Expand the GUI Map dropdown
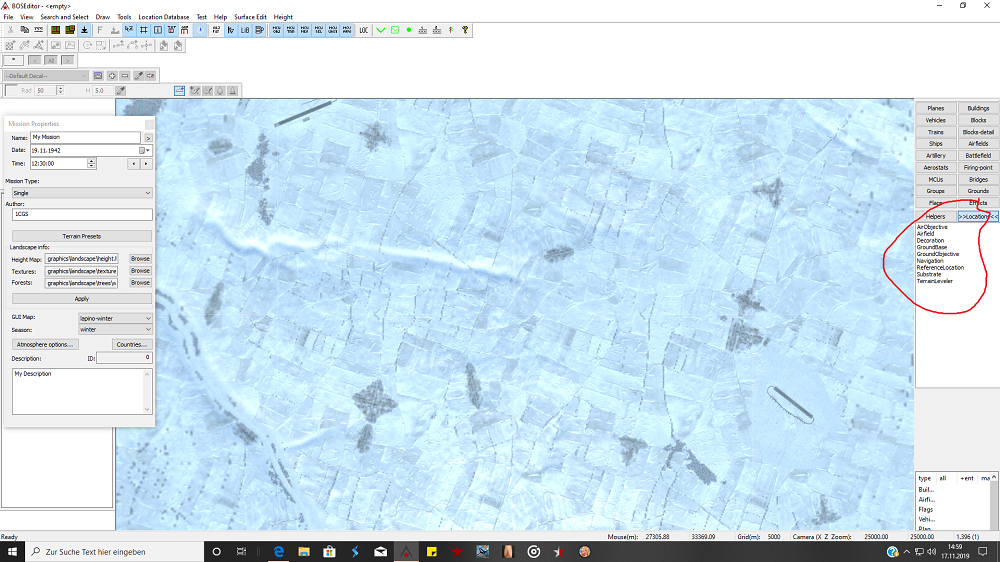The width and height of the screenshot is (1000, 562). 115,317
